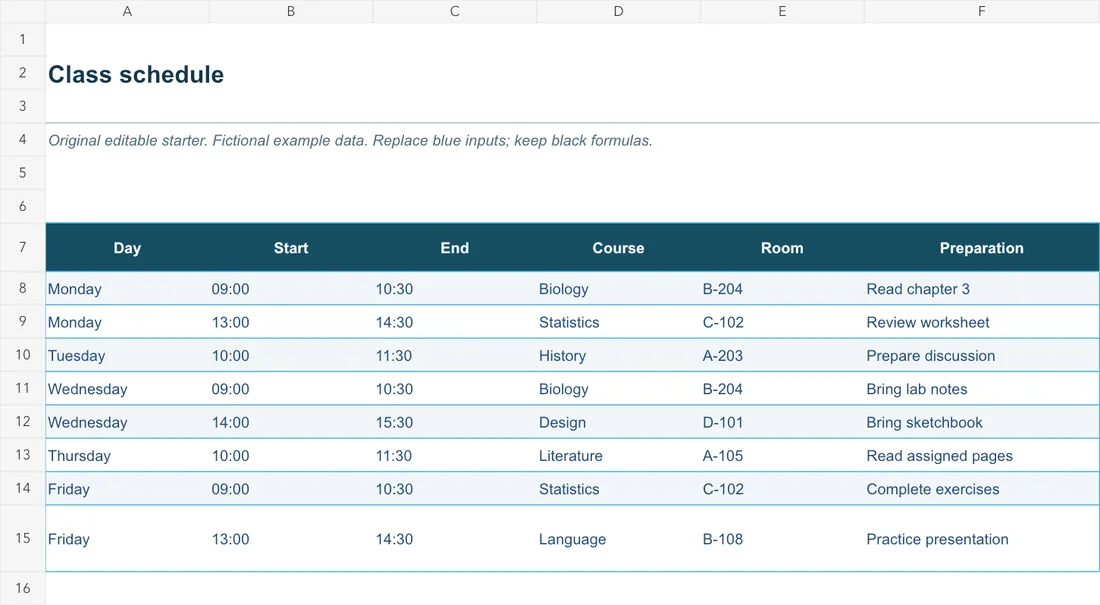Click the italic starter note in row 4
The width and height of the screenshot is (1100, 605).
pos(350,140)
